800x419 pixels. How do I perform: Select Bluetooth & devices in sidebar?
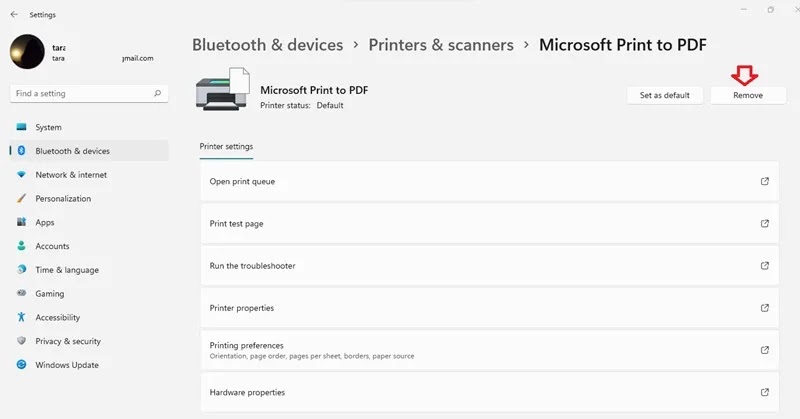89,151
